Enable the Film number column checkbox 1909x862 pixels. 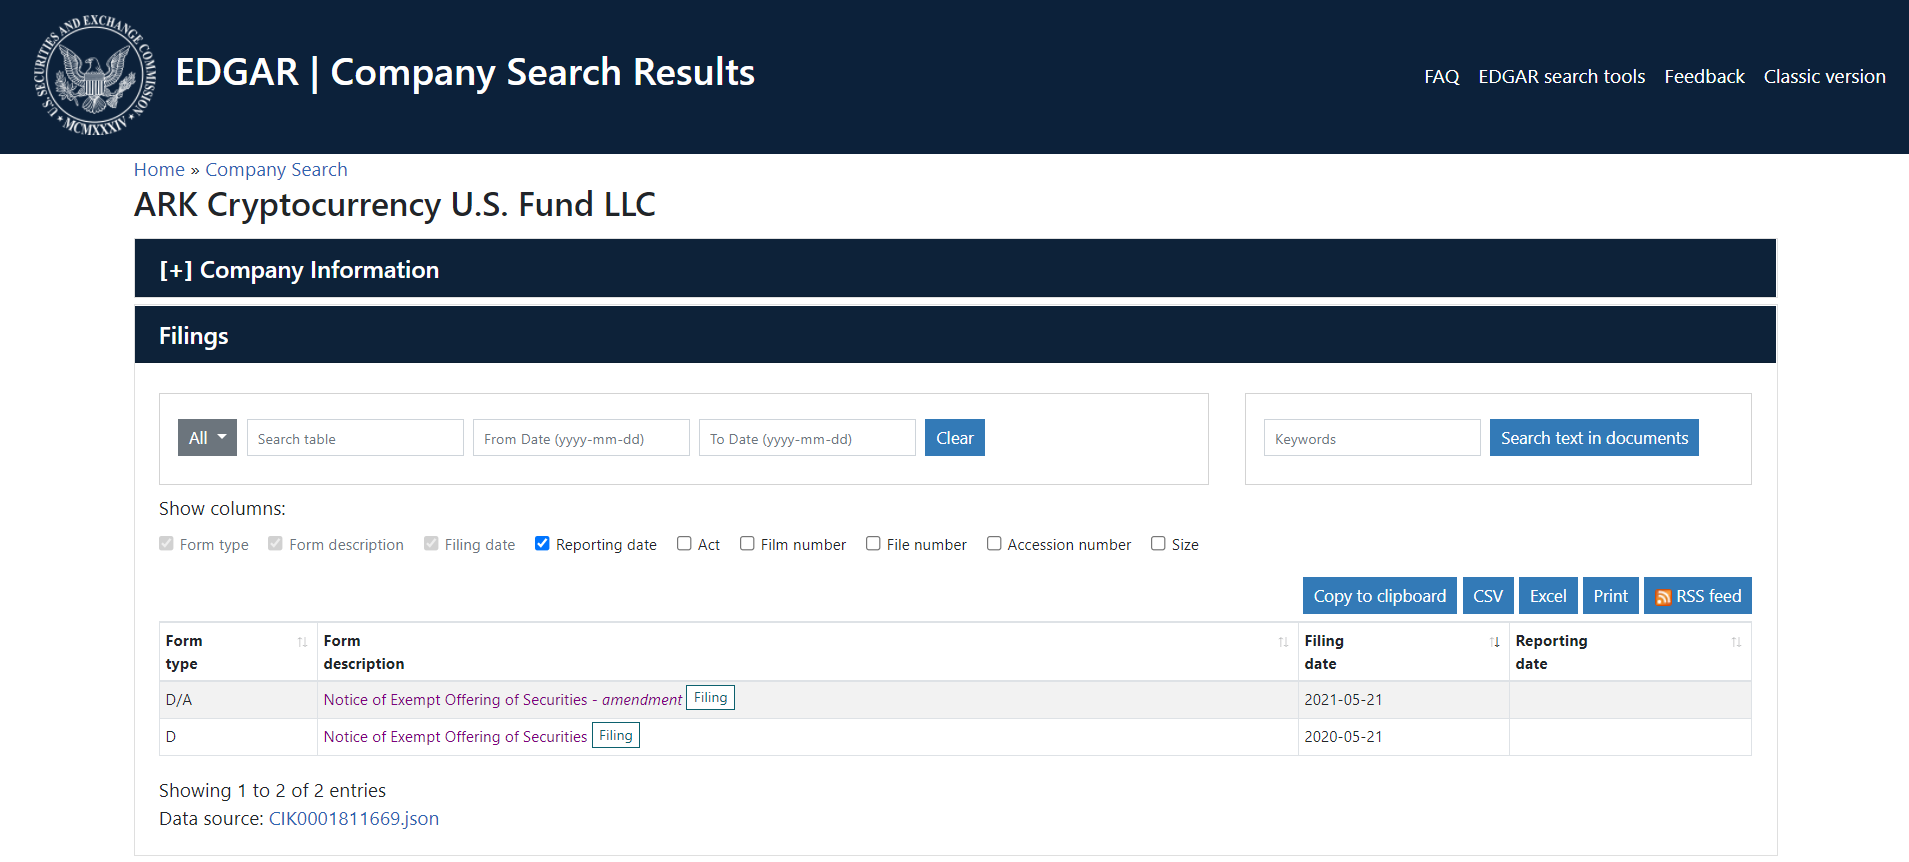pos(747,544)
